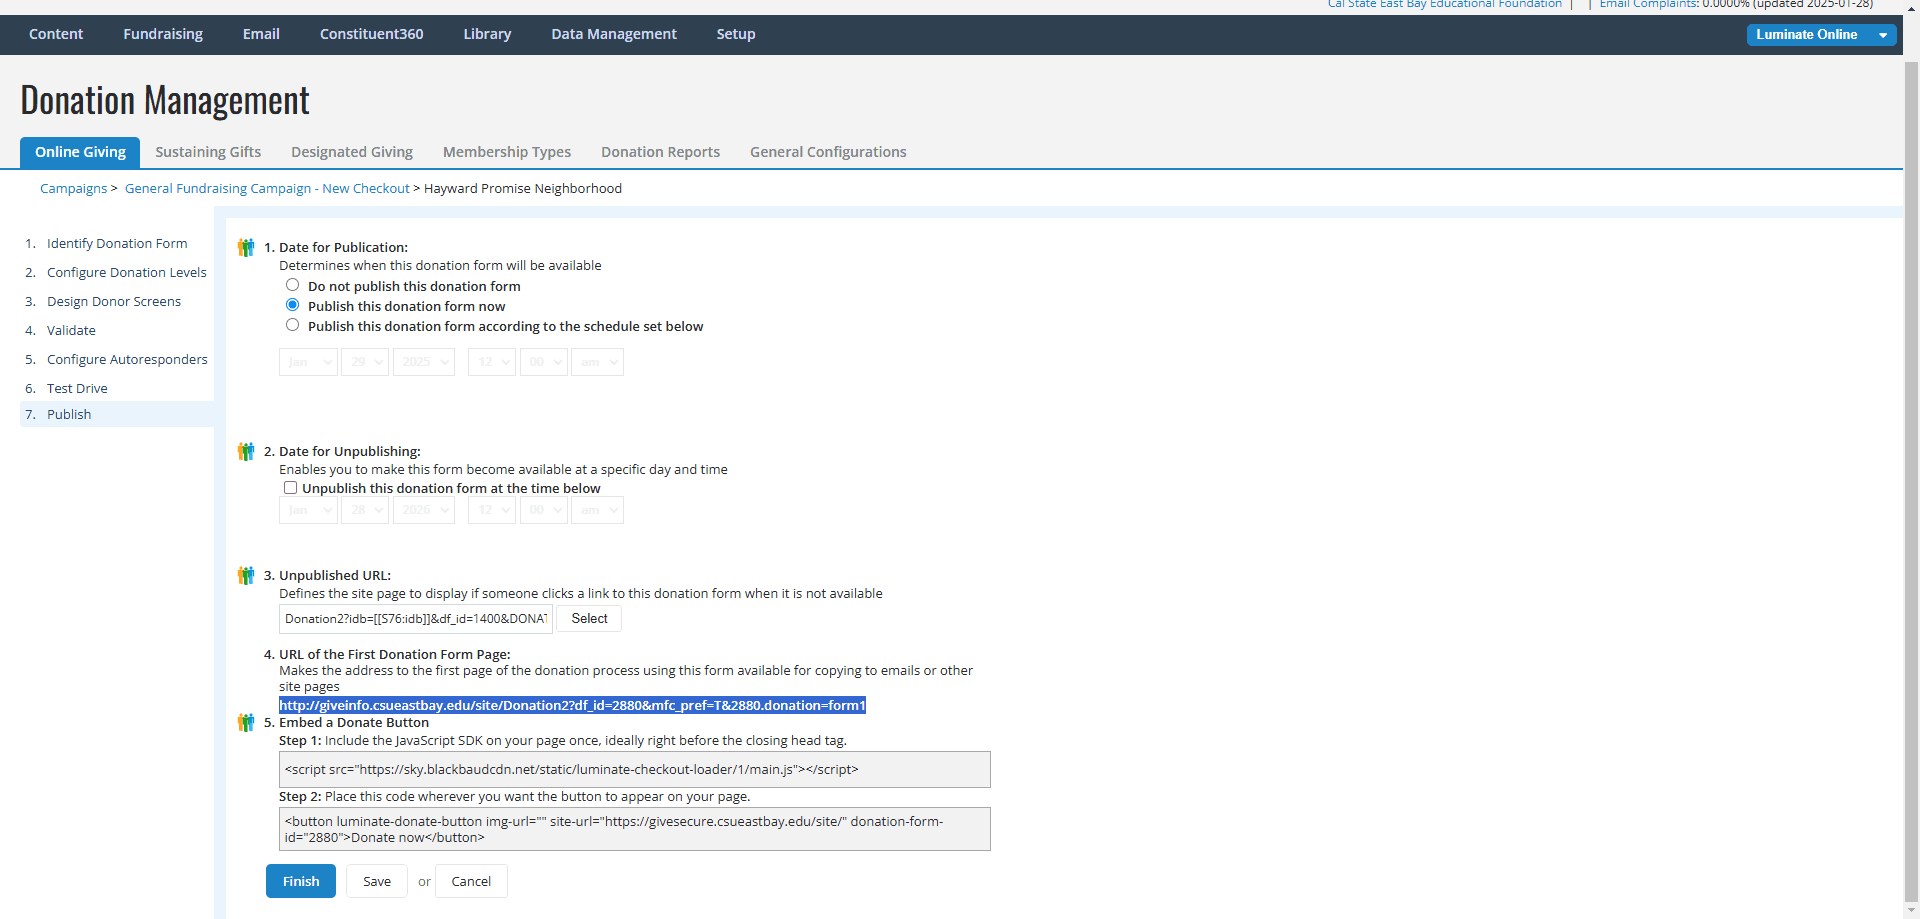The image size is (1920, 919).
Task: Enable 'Unpublish this donation form' checkbox
Action: click(x=290, y=488)
